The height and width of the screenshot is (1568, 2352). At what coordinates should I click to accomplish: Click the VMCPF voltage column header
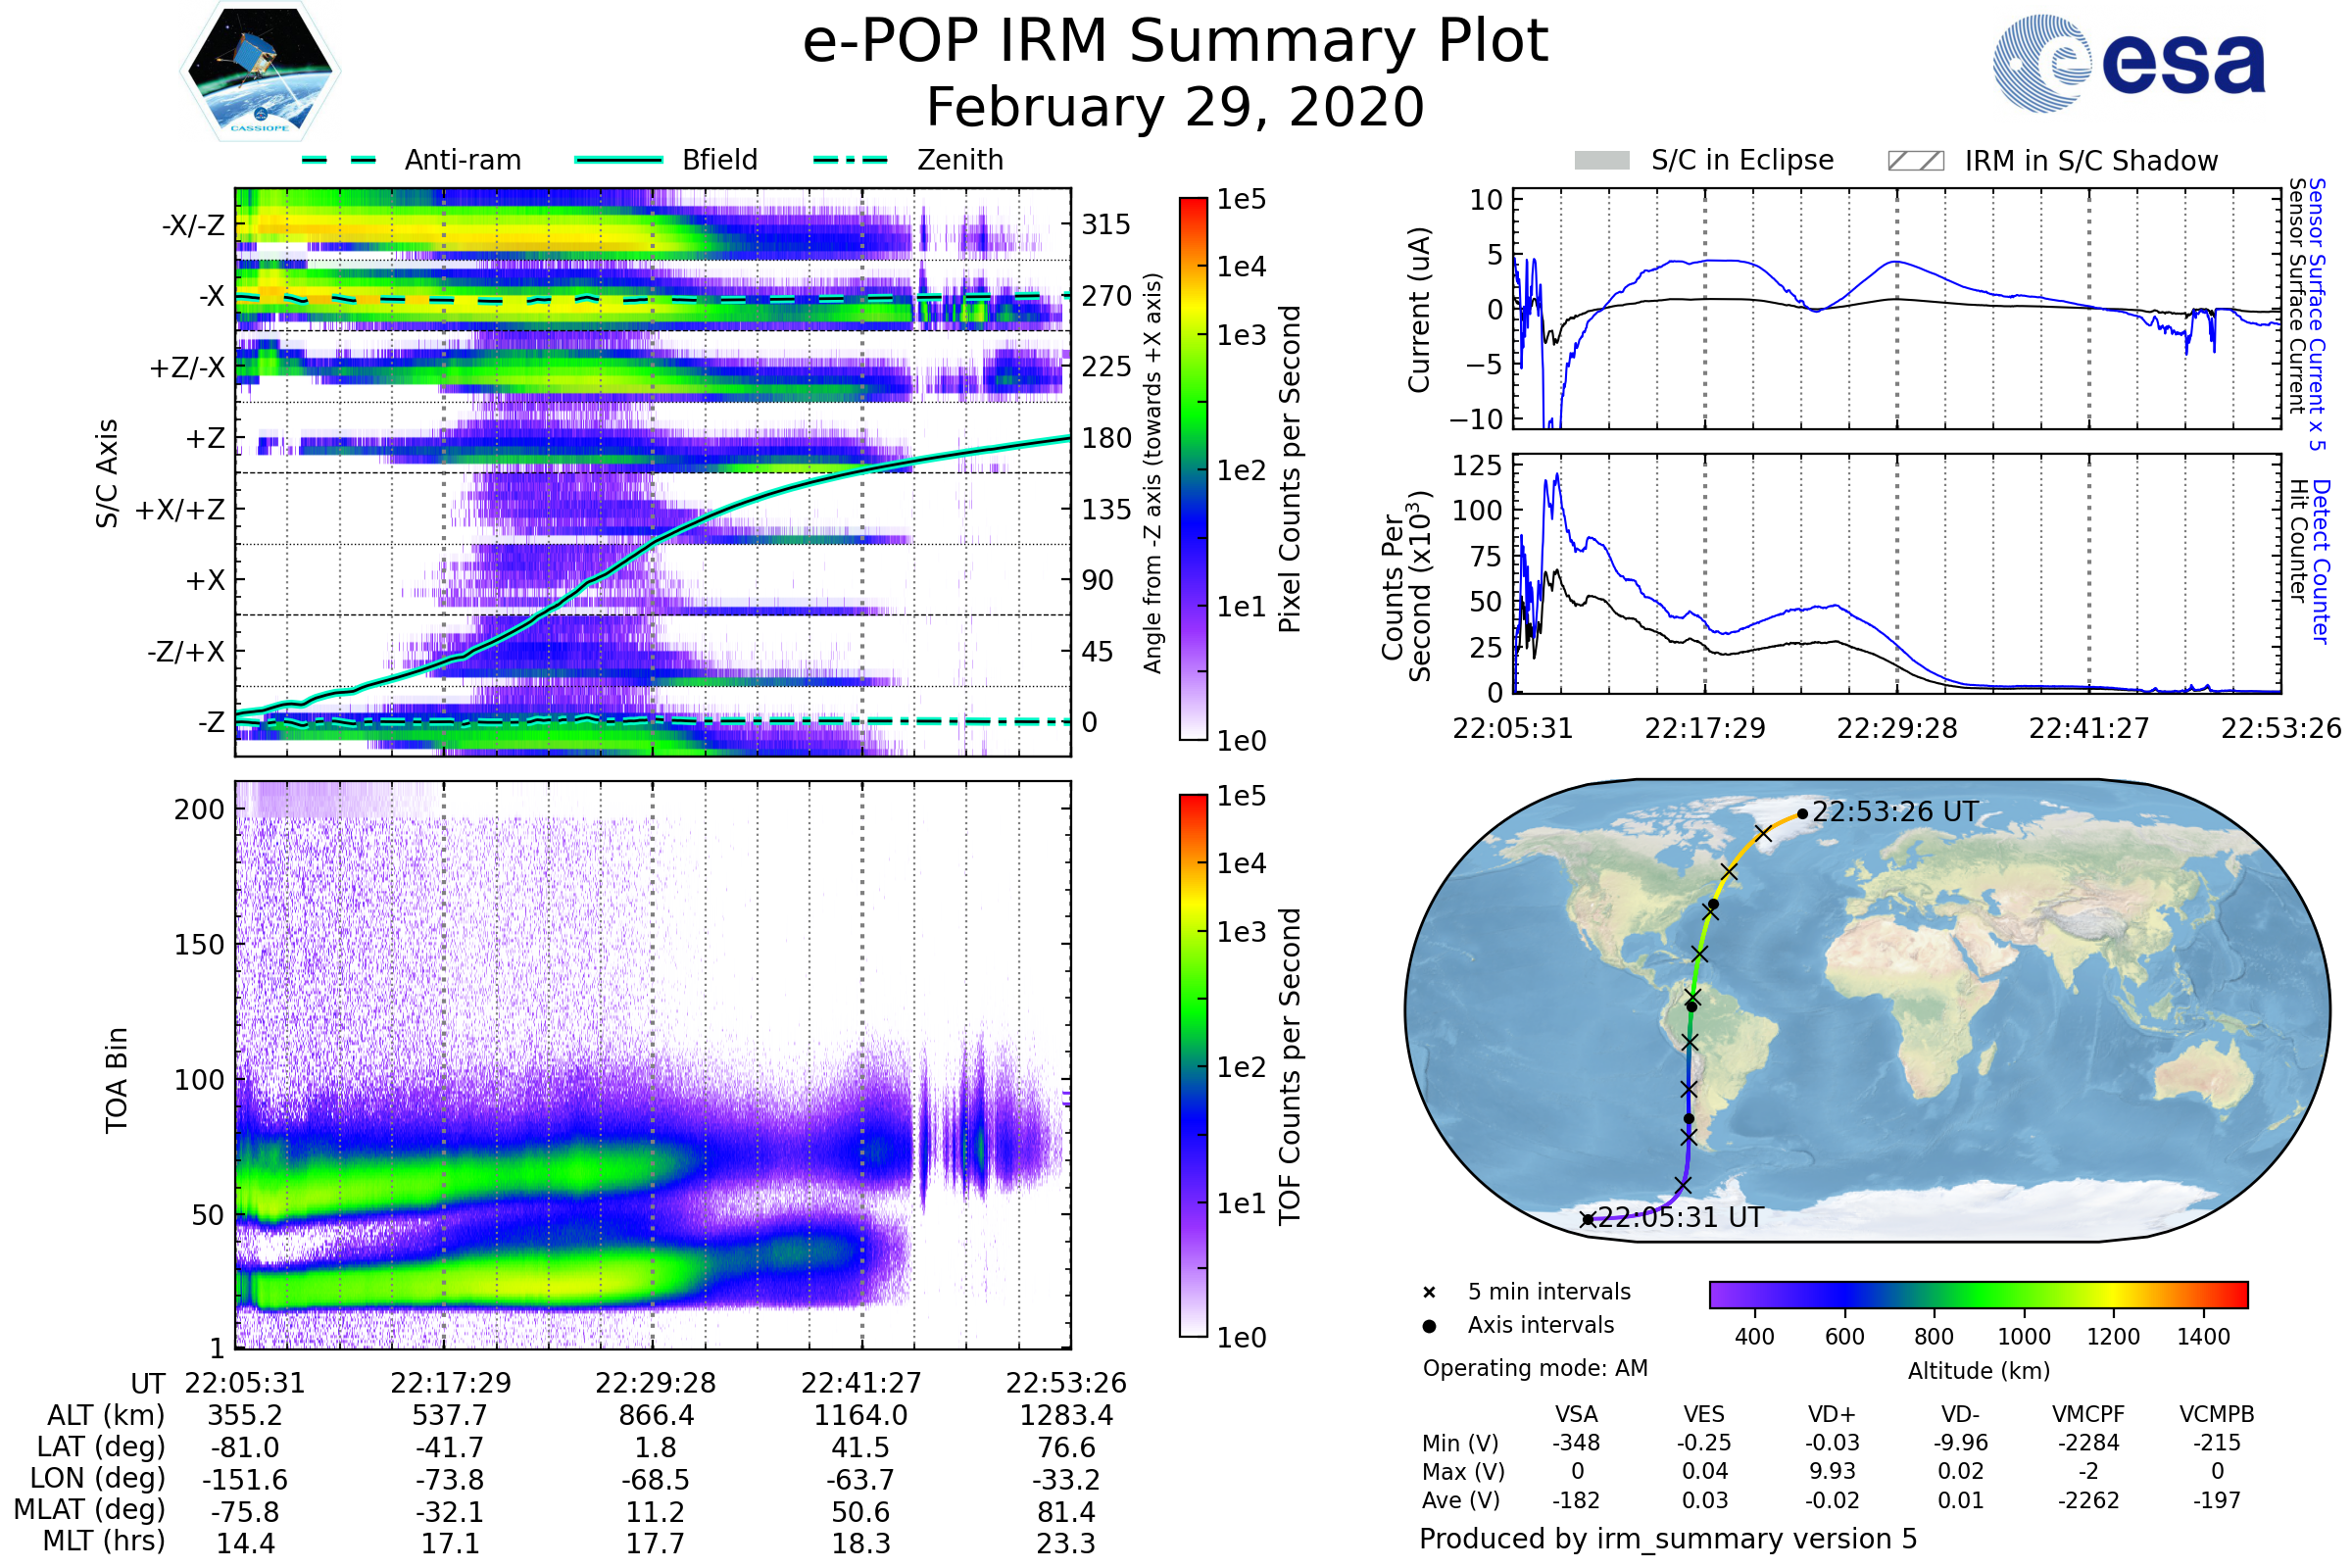(x=2088, y=1414)
